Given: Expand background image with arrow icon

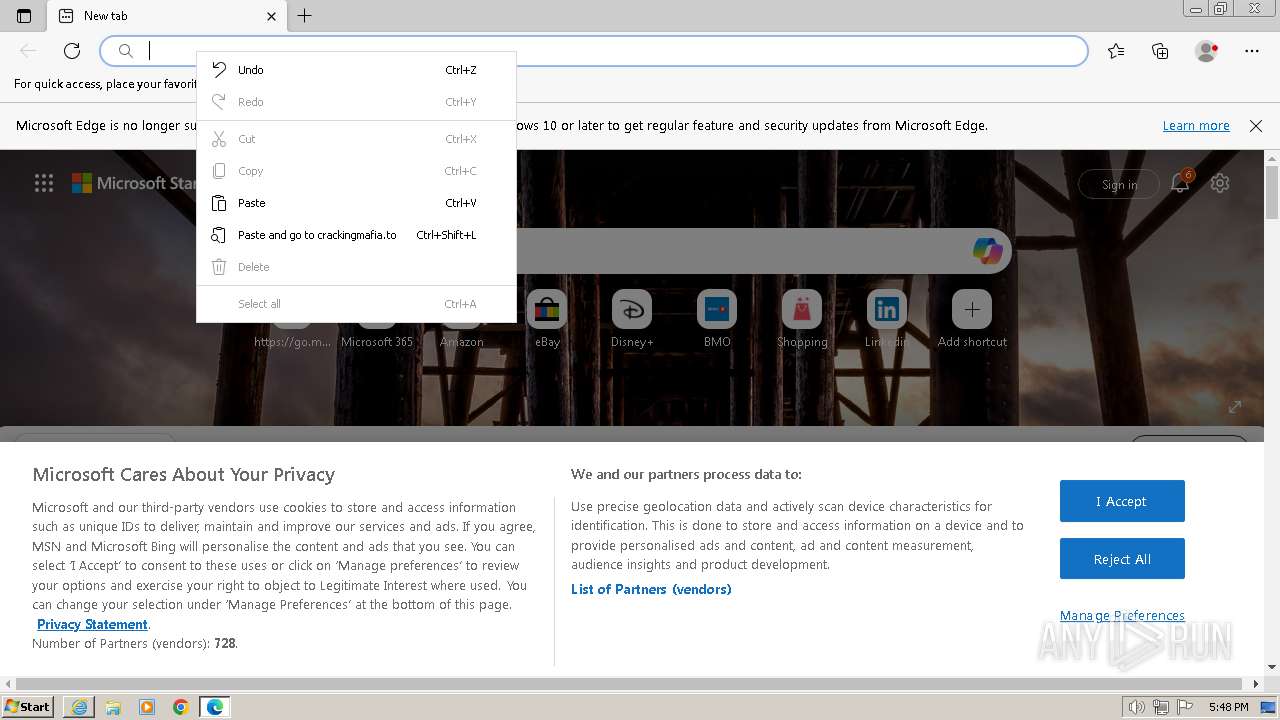Looking at the screenshot, I should pyautogui.click(x=1235, y=406).
